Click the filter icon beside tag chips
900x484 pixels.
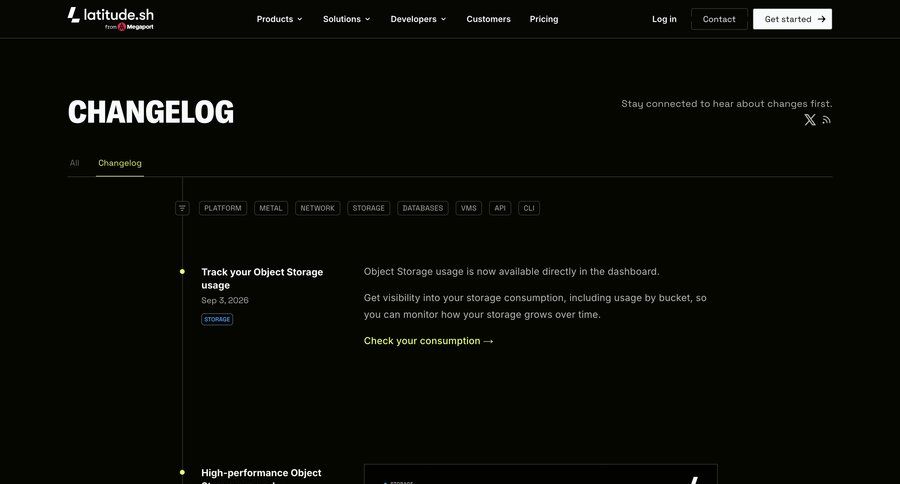click(182, 208)
